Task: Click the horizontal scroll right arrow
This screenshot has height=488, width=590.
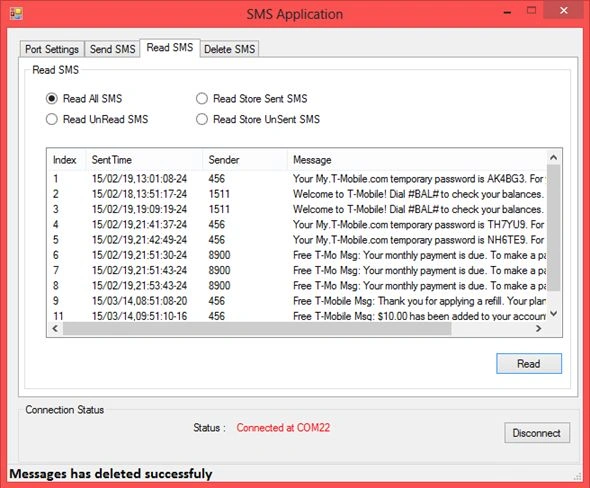Action: (538, 328)
